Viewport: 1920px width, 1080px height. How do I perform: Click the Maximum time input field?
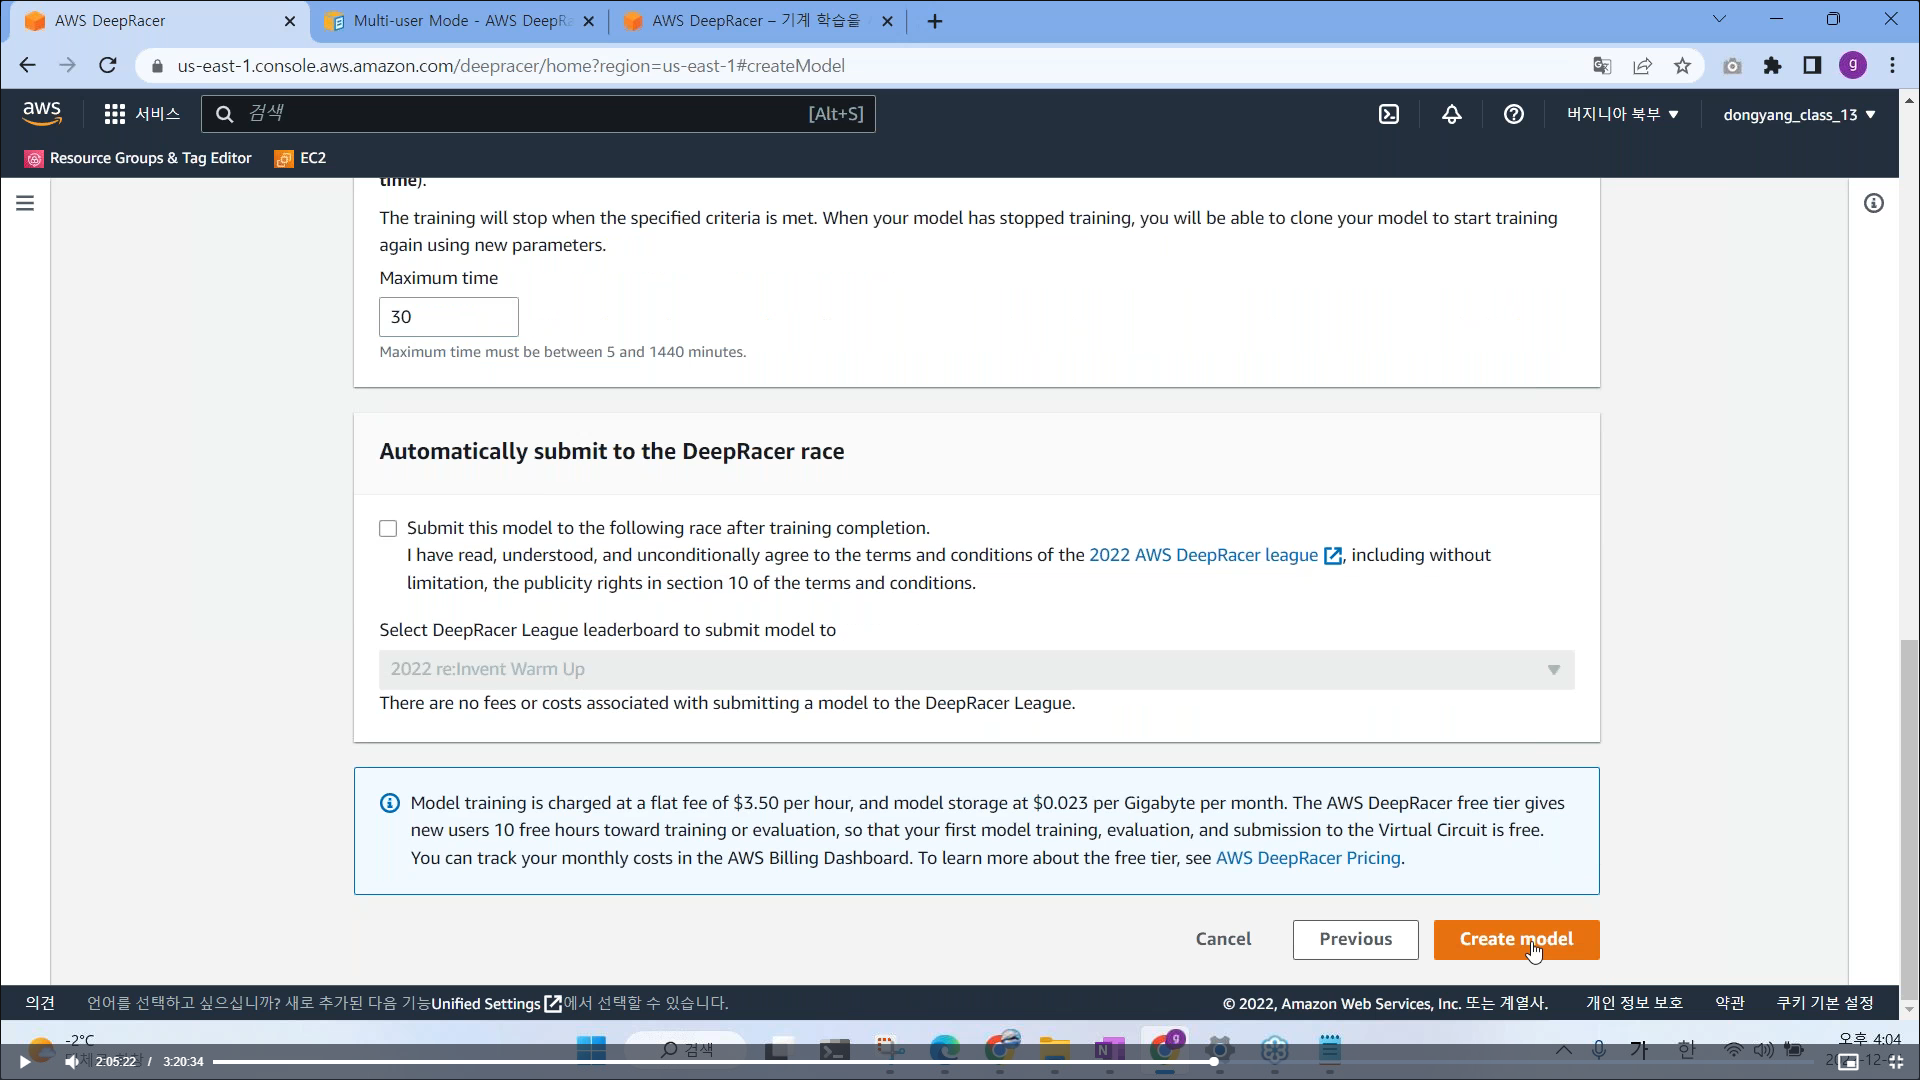pyautogui.click(x=448, y=317)
